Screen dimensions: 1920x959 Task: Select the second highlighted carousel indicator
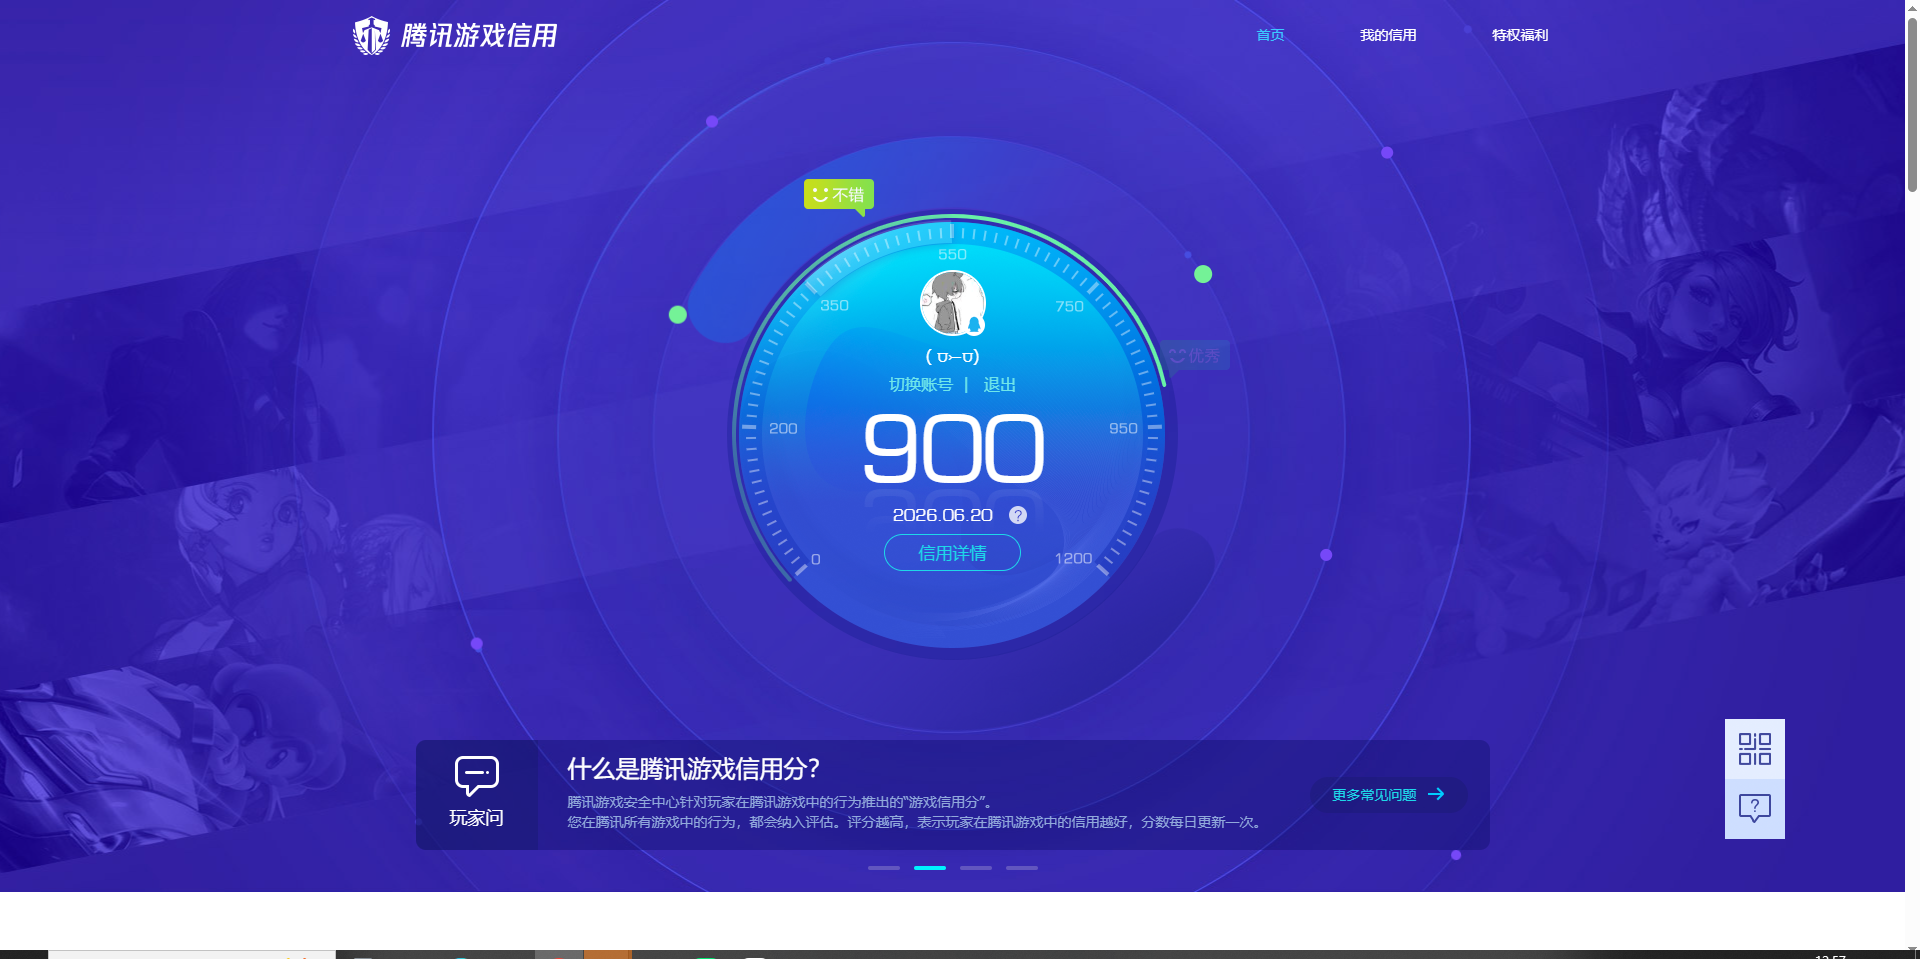pos(930,868)
